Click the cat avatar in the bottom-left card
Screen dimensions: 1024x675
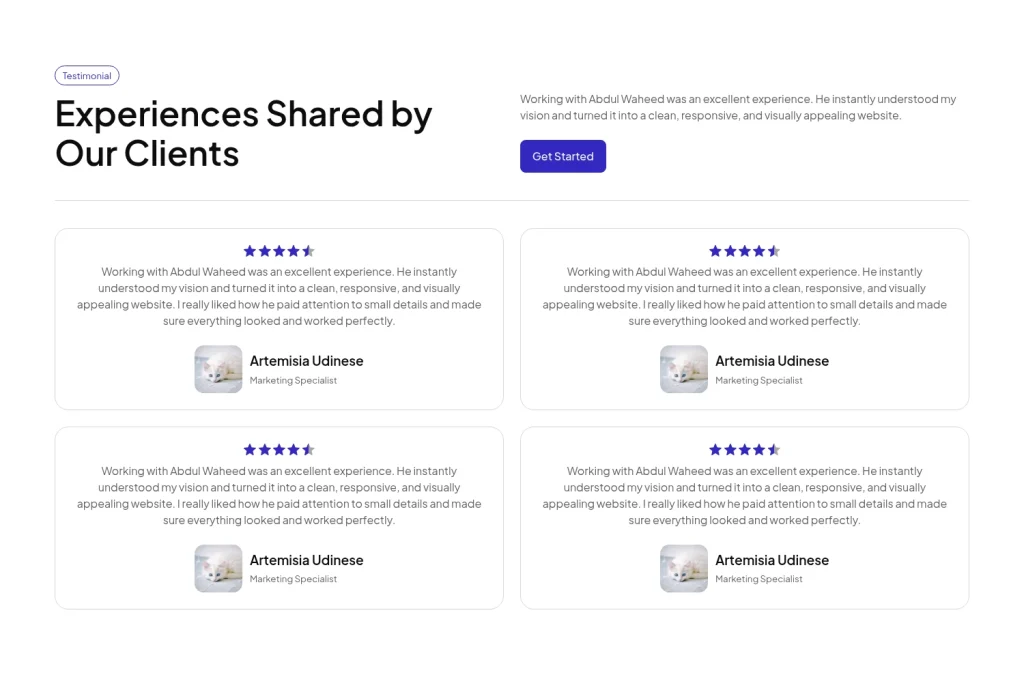[x=218, y=568]
